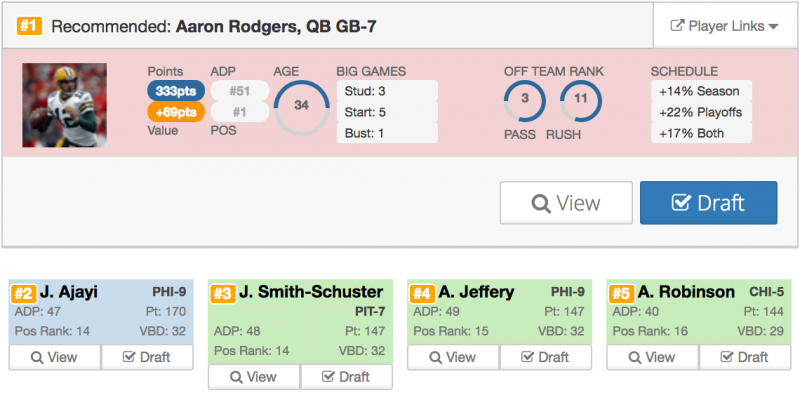This screenshot has width=800, height=393.
Task: Draft A. Robinson
Action: pyautogui.click(x=745, y=357)
